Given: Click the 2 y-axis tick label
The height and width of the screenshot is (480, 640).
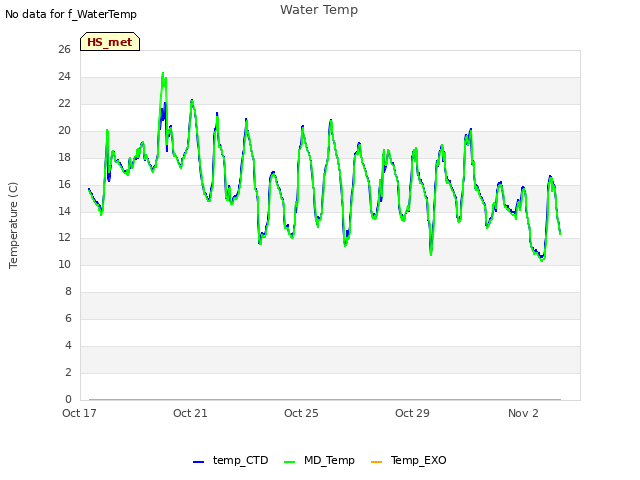Looking at the screenshot, I should (x=68, y=372).
